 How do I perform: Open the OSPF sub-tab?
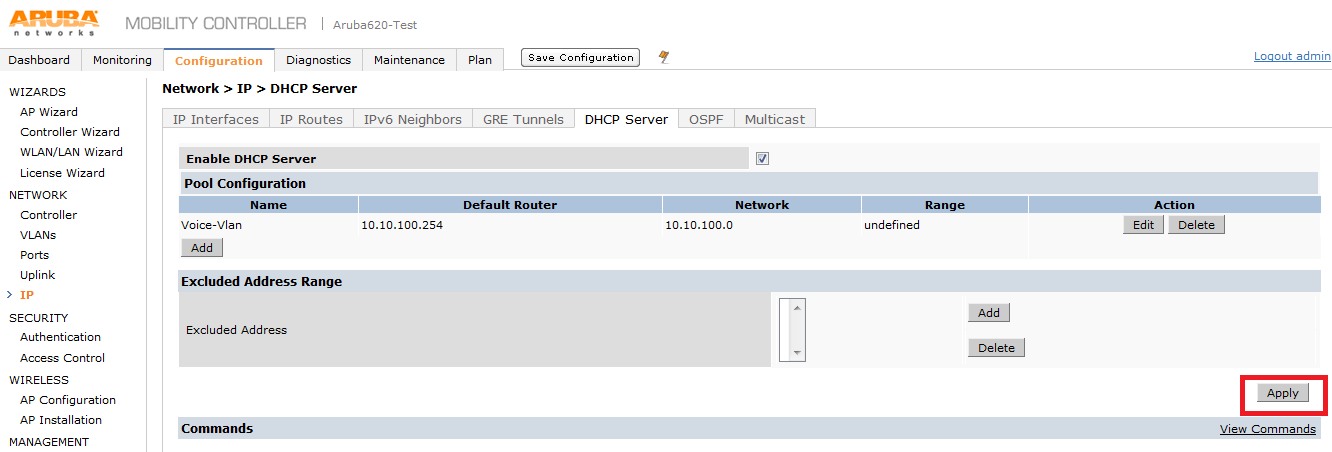click(706, 119)
